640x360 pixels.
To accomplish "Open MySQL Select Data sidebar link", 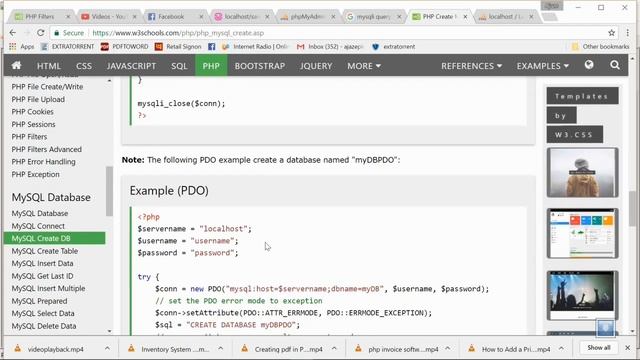I will (x=43, y=313).
